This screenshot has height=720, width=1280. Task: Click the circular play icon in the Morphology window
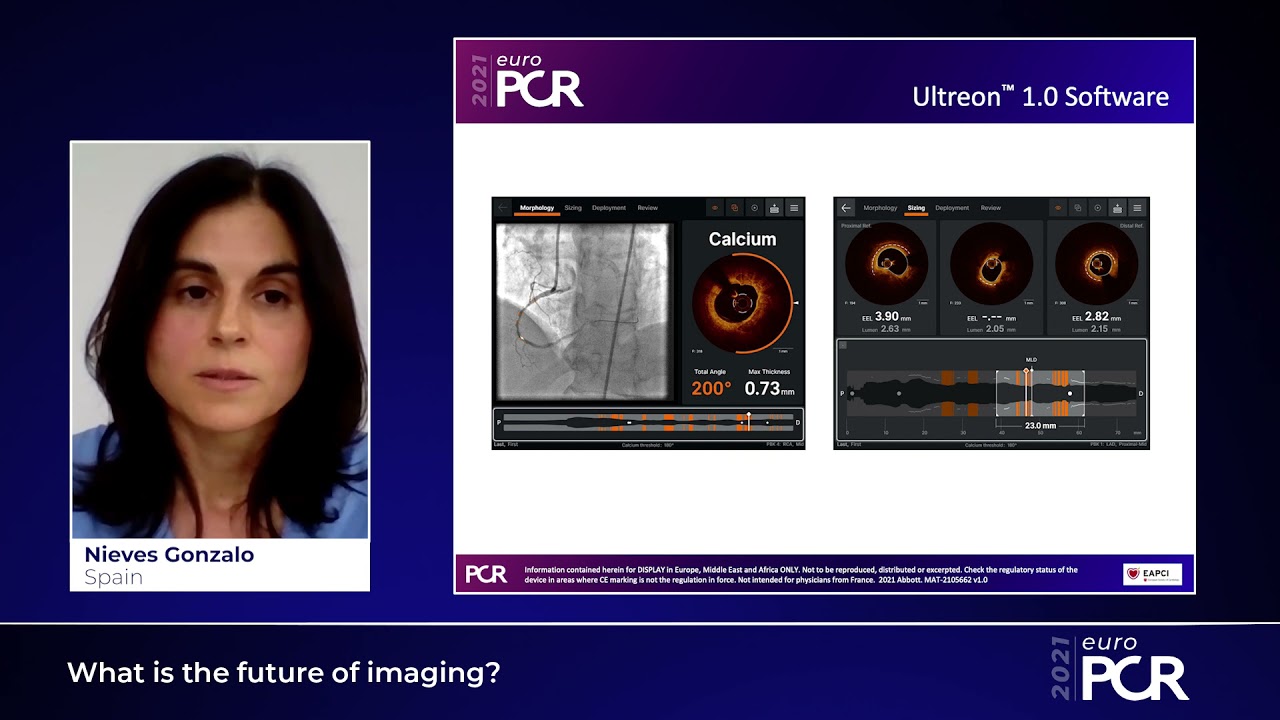coord(755,208)
